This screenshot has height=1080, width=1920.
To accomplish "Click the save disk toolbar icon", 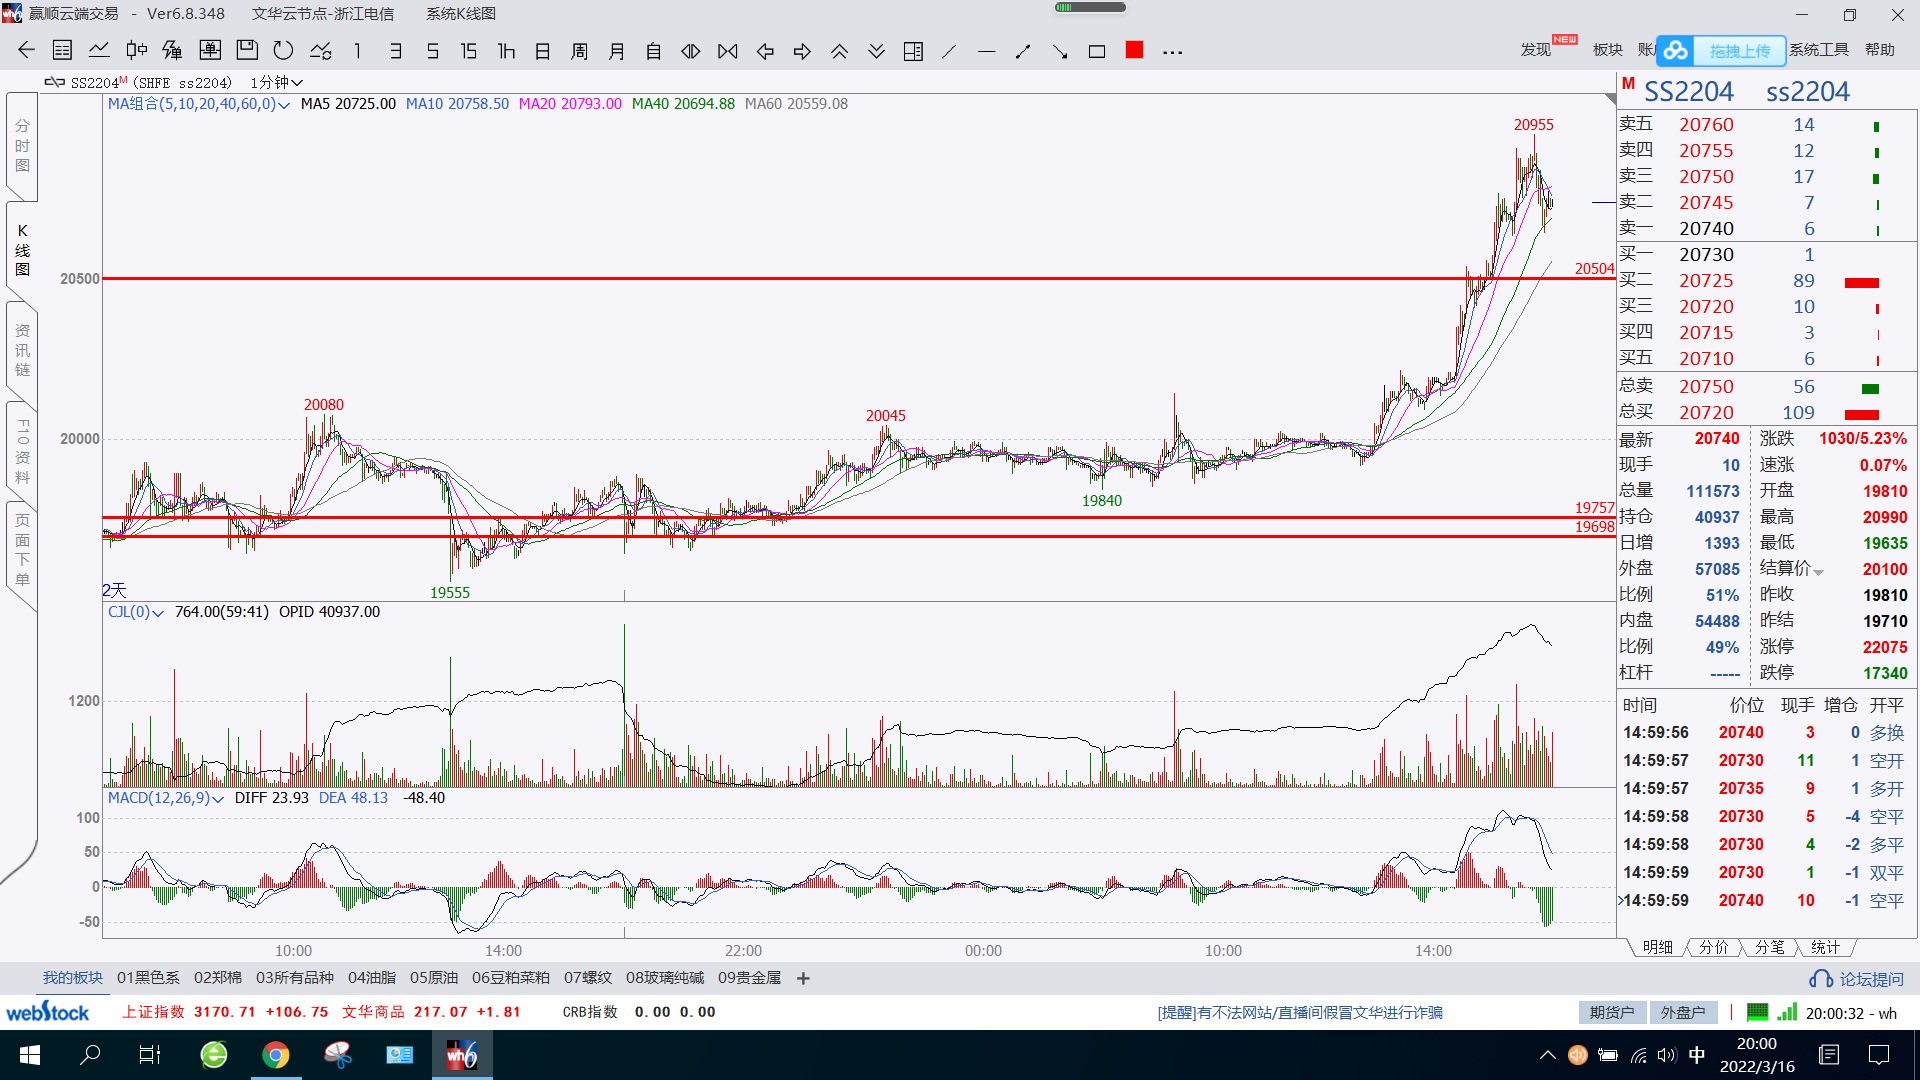I will point(247,51).
